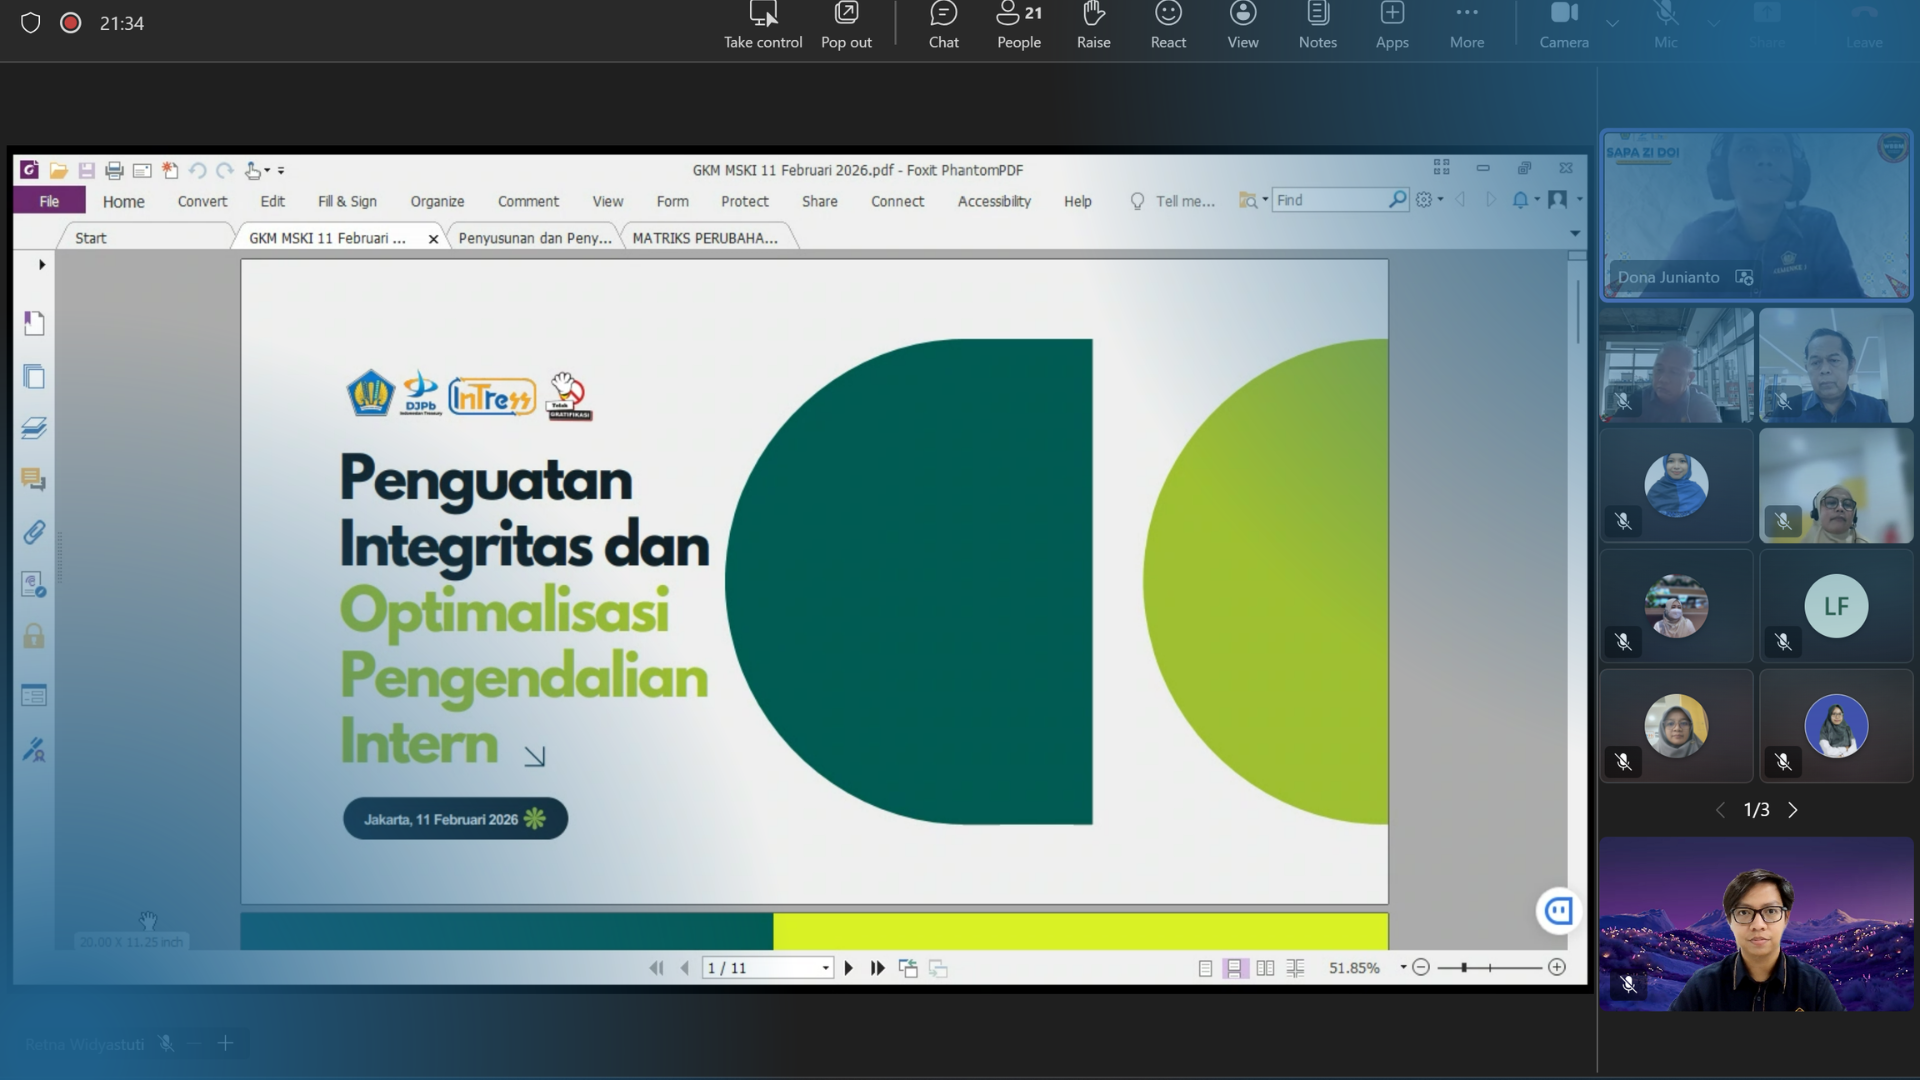Screen dimensions: 1920x1080
Task: Show the People participants list
Action: (1018, 25)
